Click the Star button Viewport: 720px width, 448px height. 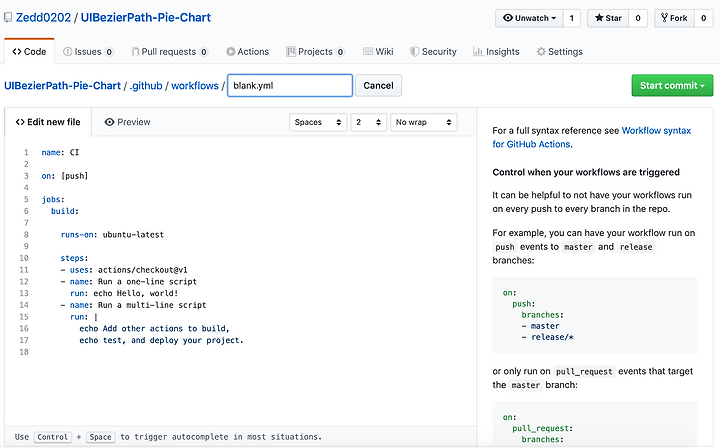click(x=608, y=18)
